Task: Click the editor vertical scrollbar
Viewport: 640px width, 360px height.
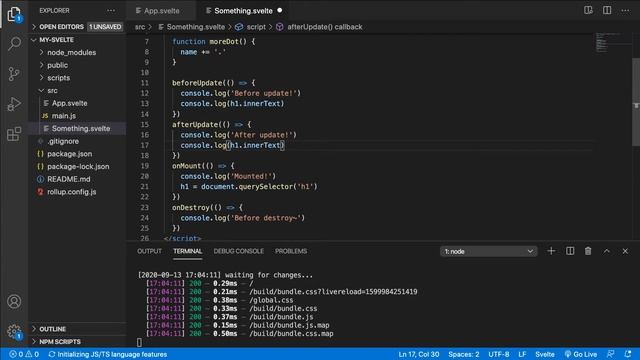Action: coord(636,102)
